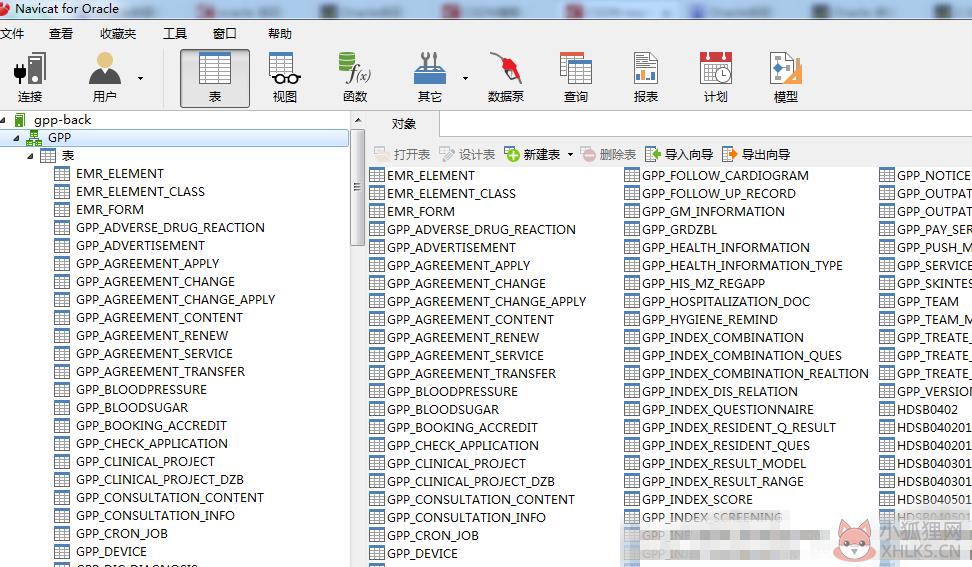Select GPP_ADVERSE_DRUG_REACTION in object list

481,229
